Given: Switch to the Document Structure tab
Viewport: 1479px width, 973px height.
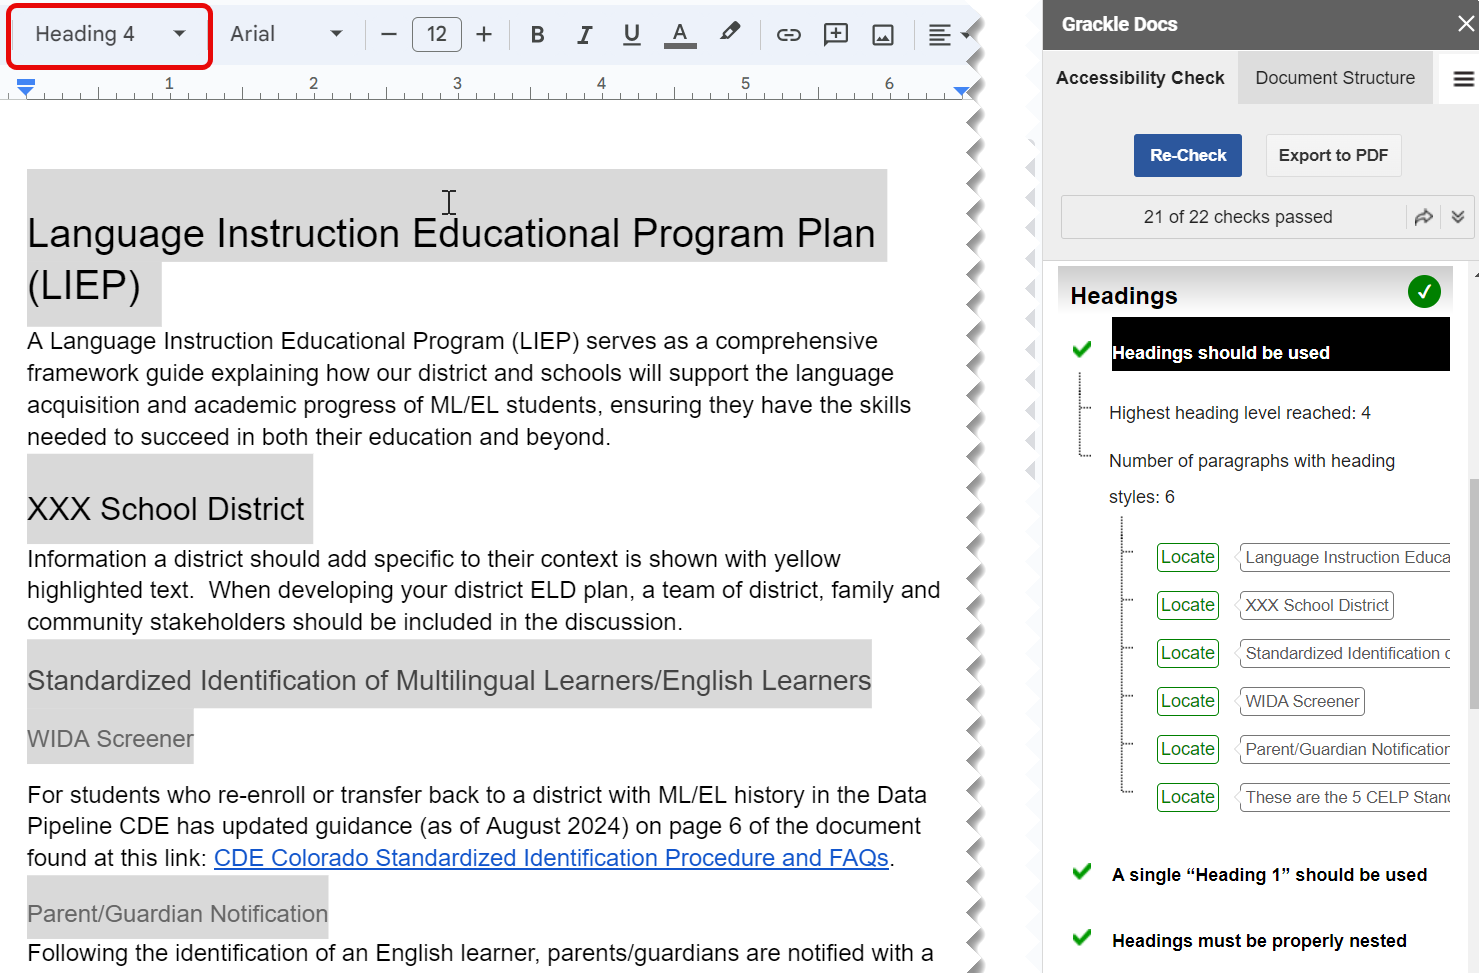Looking at the screenshot, I should point(1335,78).
